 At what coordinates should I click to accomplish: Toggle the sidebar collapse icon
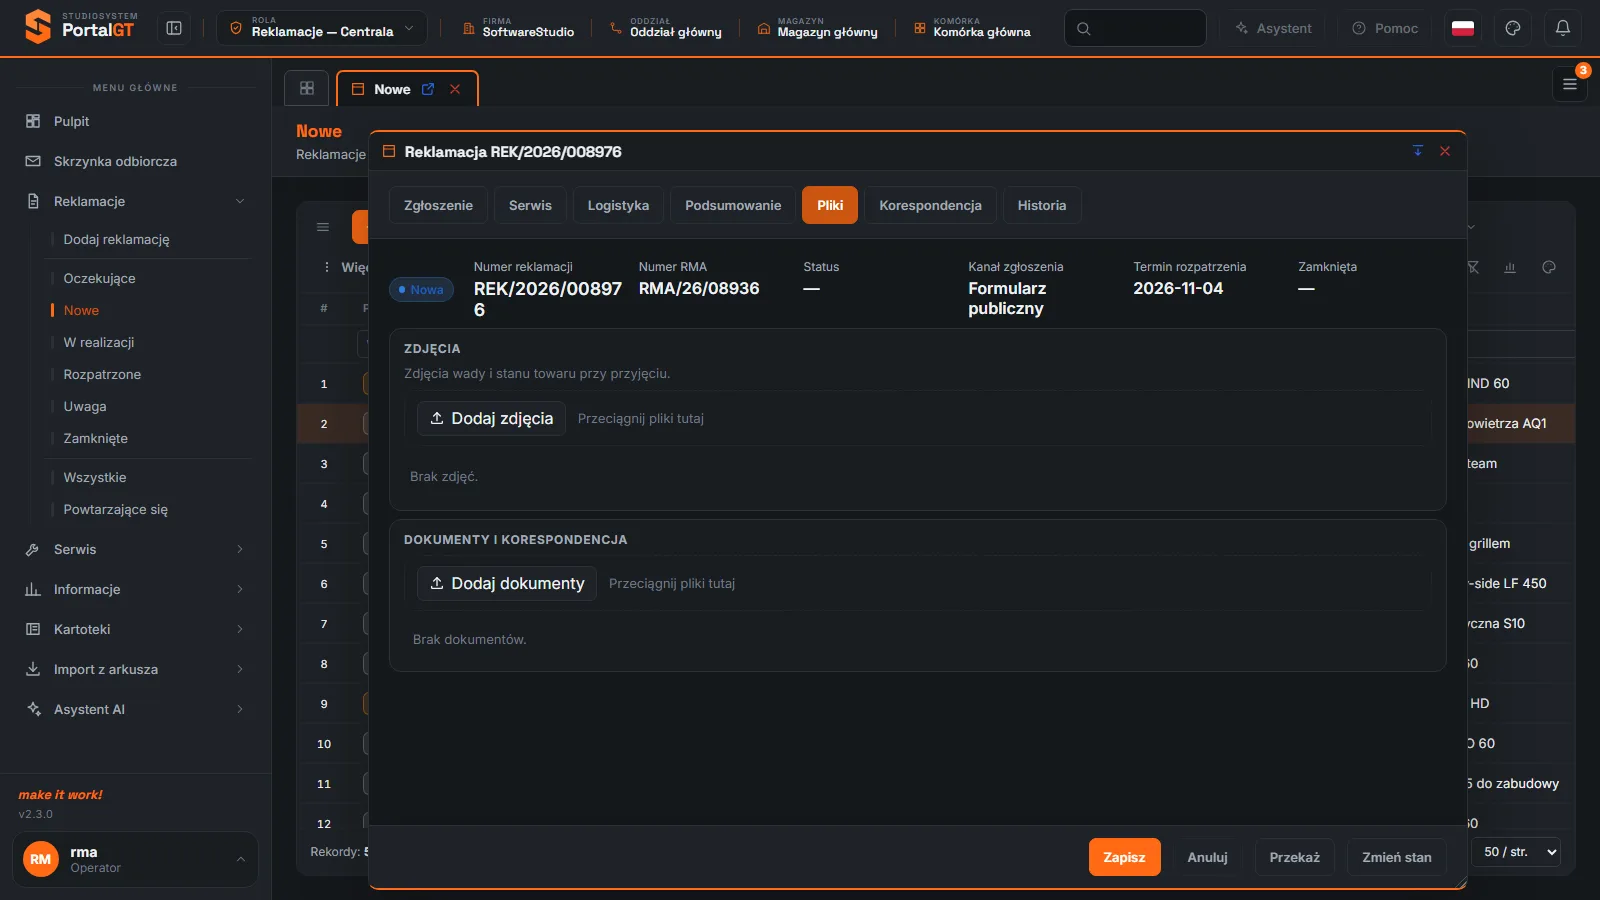click(174, 28)
